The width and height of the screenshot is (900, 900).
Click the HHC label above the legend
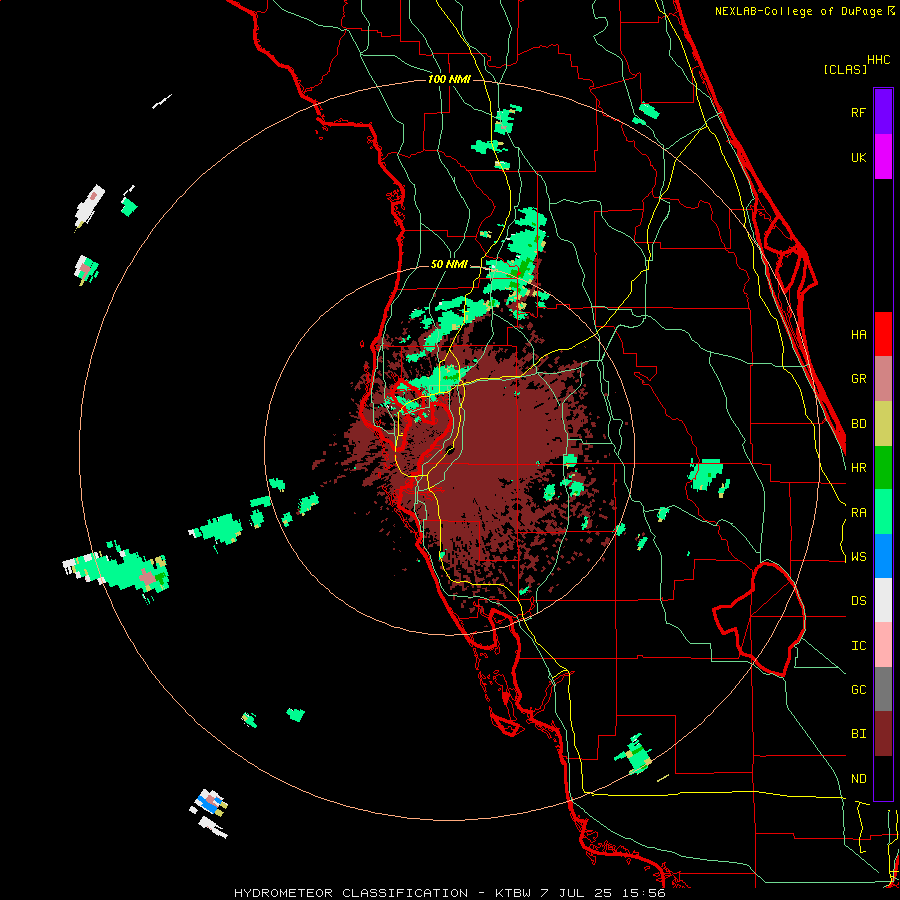pyautogui.click(x=879, y=60)
